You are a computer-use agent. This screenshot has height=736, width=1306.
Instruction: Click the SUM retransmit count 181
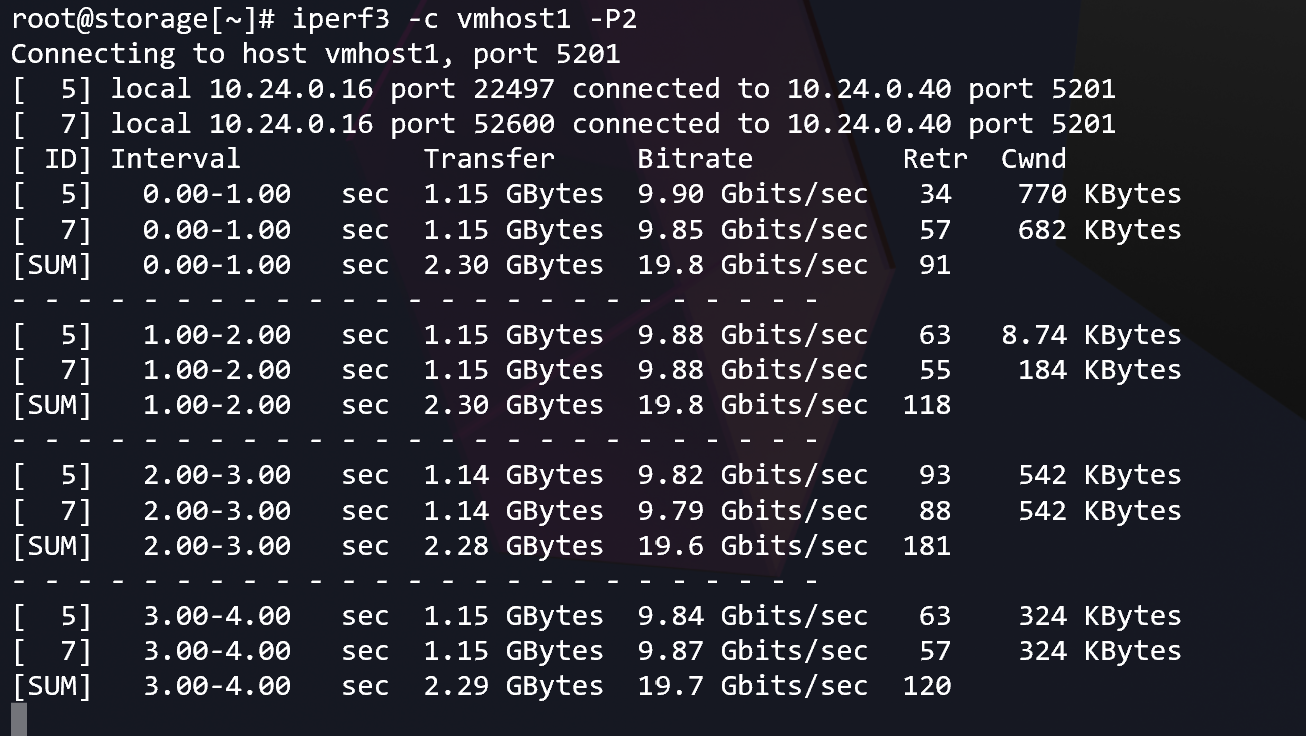click(927, 546)
